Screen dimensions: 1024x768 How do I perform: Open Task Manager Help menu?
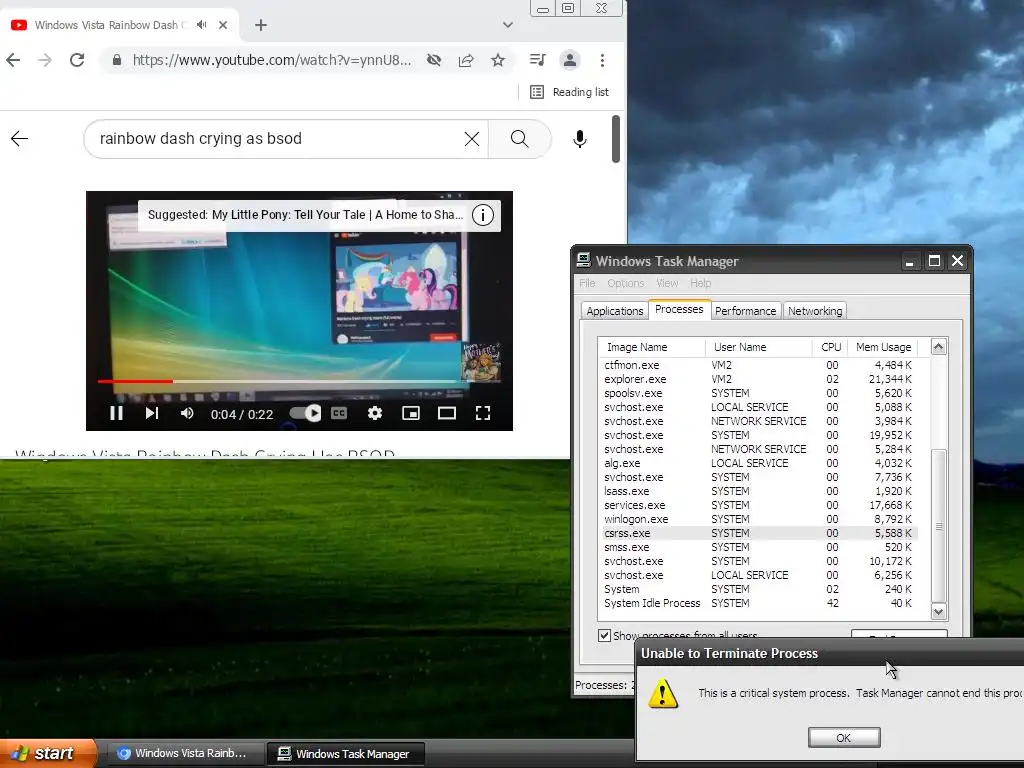point(700,283)
